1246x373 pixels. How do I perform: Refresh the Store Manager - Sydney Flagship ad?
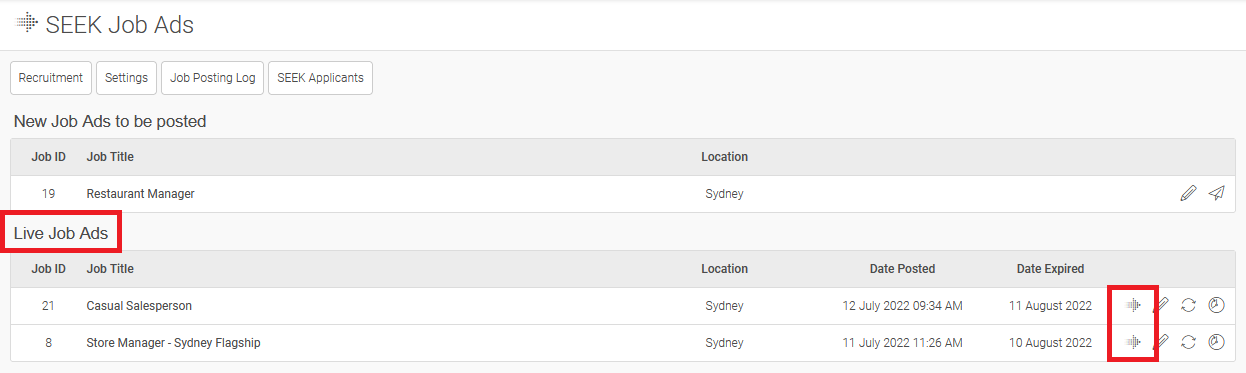[x=1188, y=343]
